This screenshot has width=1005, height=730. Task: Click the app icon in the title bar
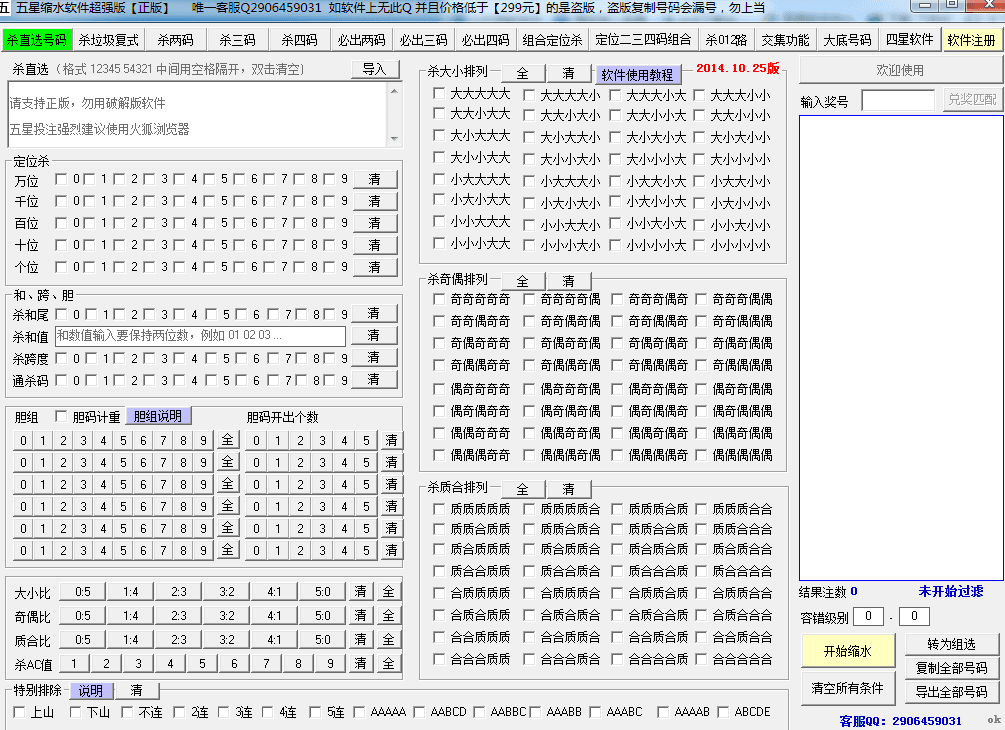tap(7, 8)
